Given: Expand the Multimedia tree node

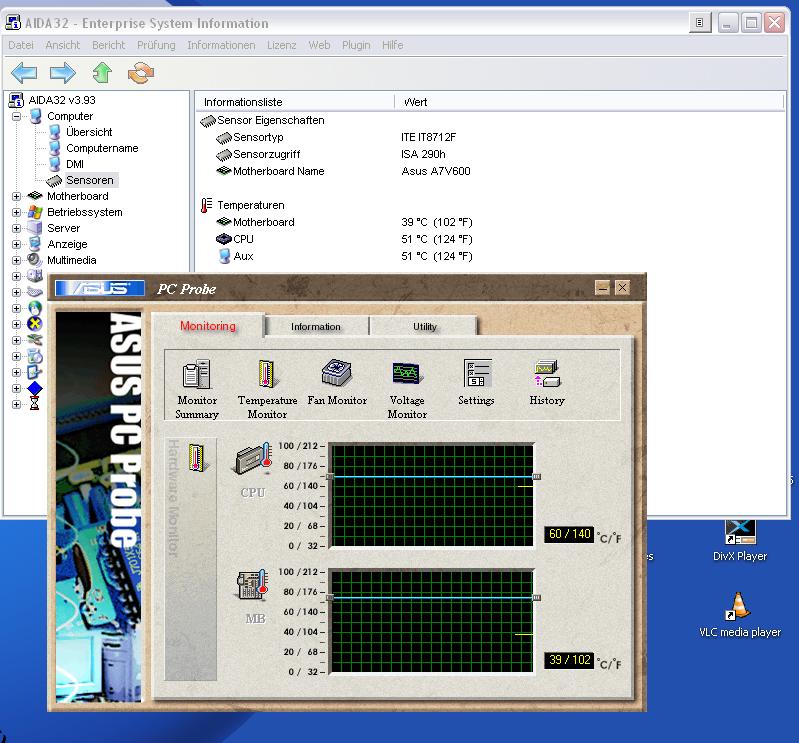Looking at the screenshot, I should point(16,260).
